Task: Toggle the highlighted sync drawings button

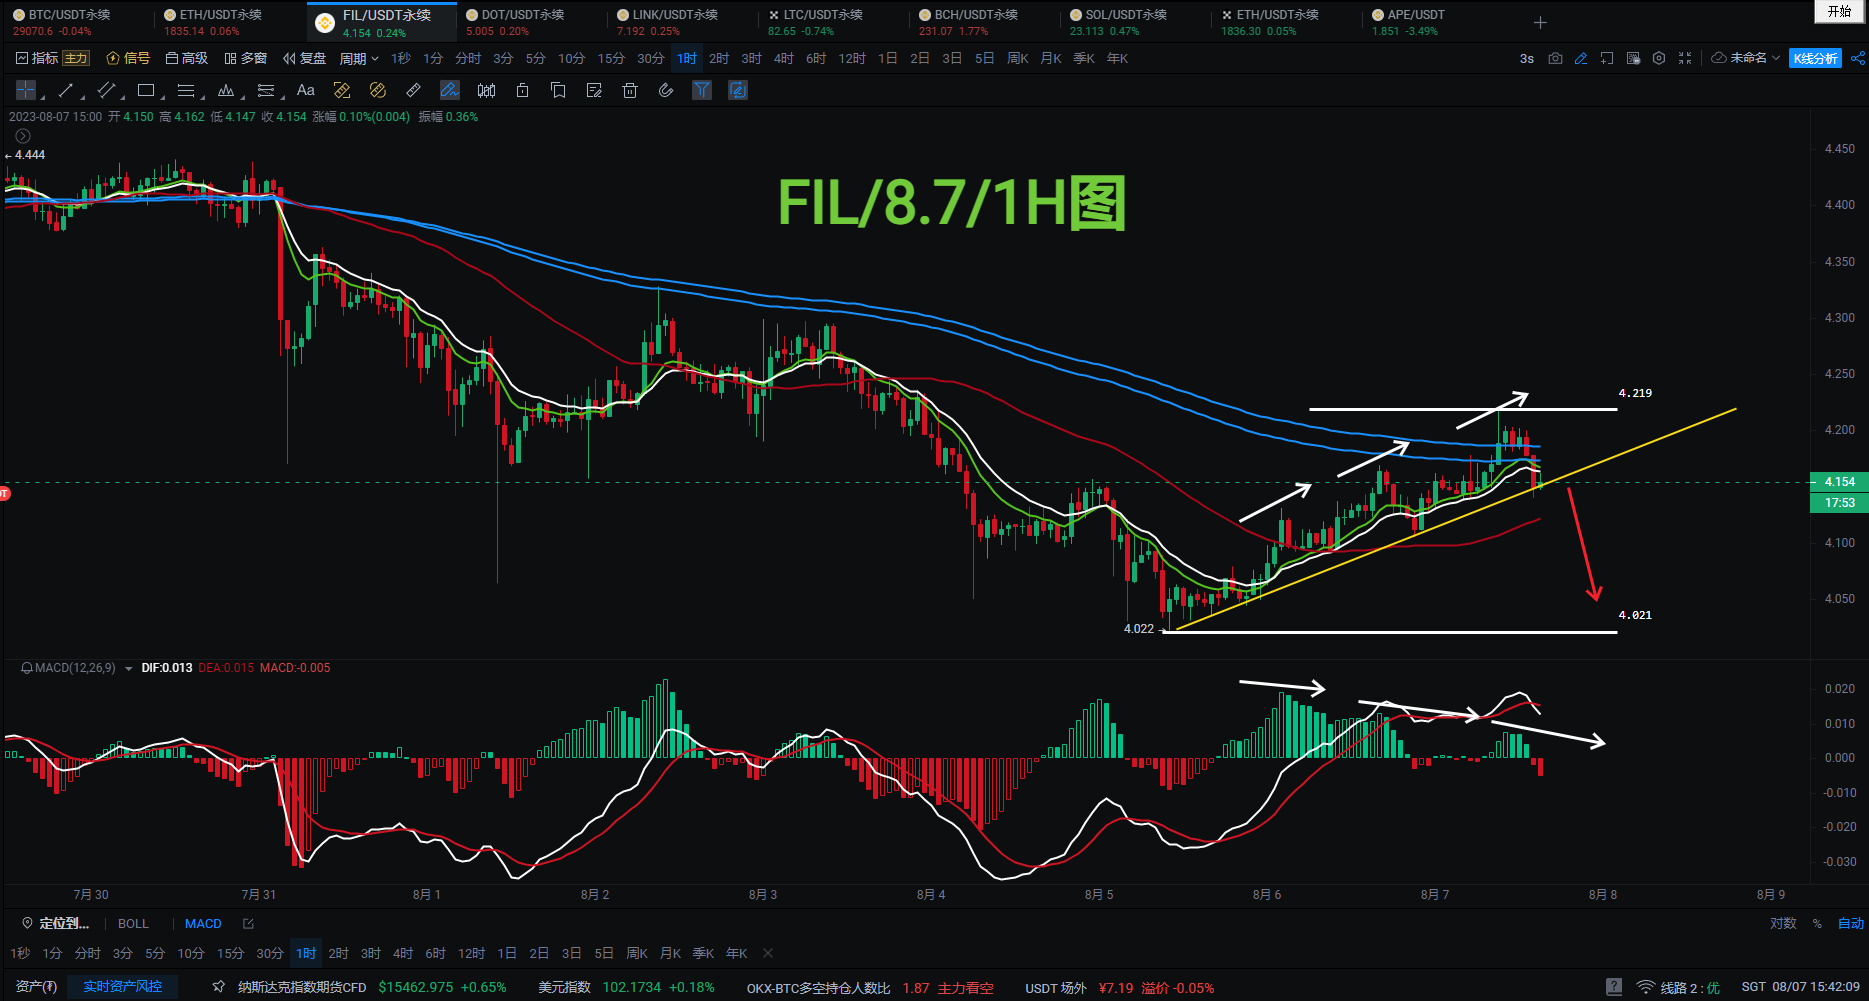Action: (738, 90)
